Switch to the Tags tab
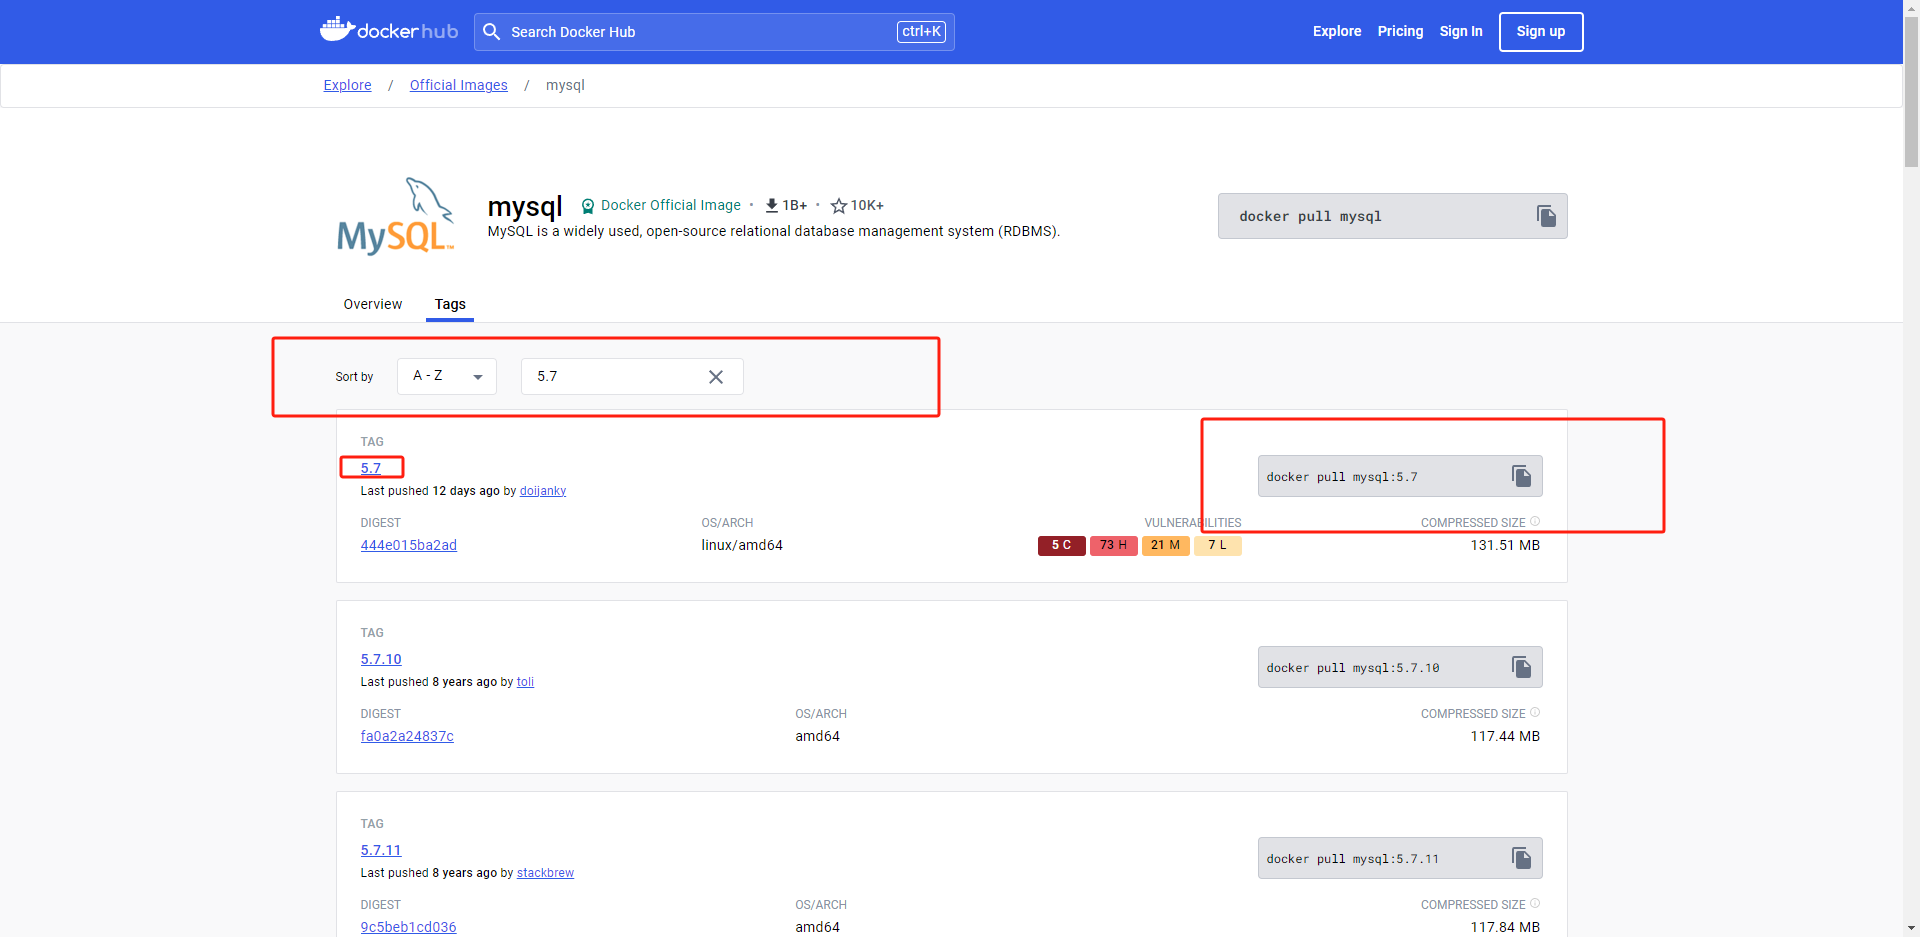 coord(449,304)
